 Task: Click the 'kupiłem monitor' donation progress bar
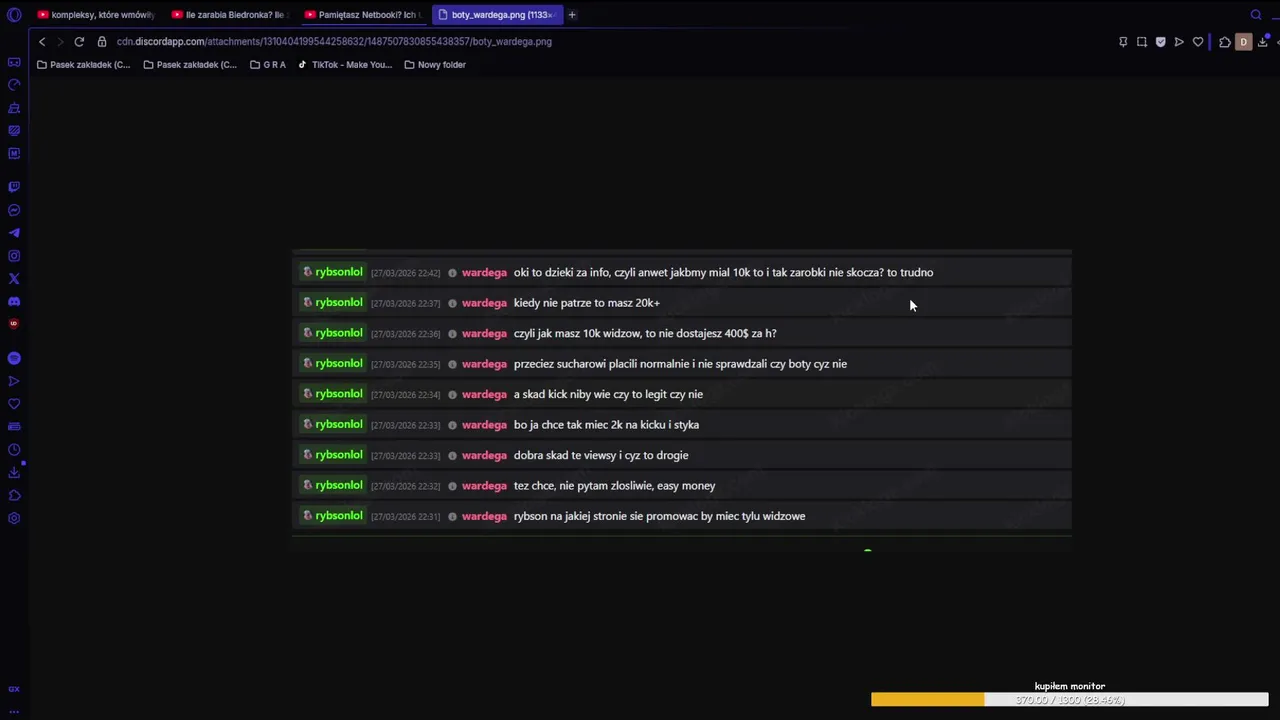(x=1070, y=700)
